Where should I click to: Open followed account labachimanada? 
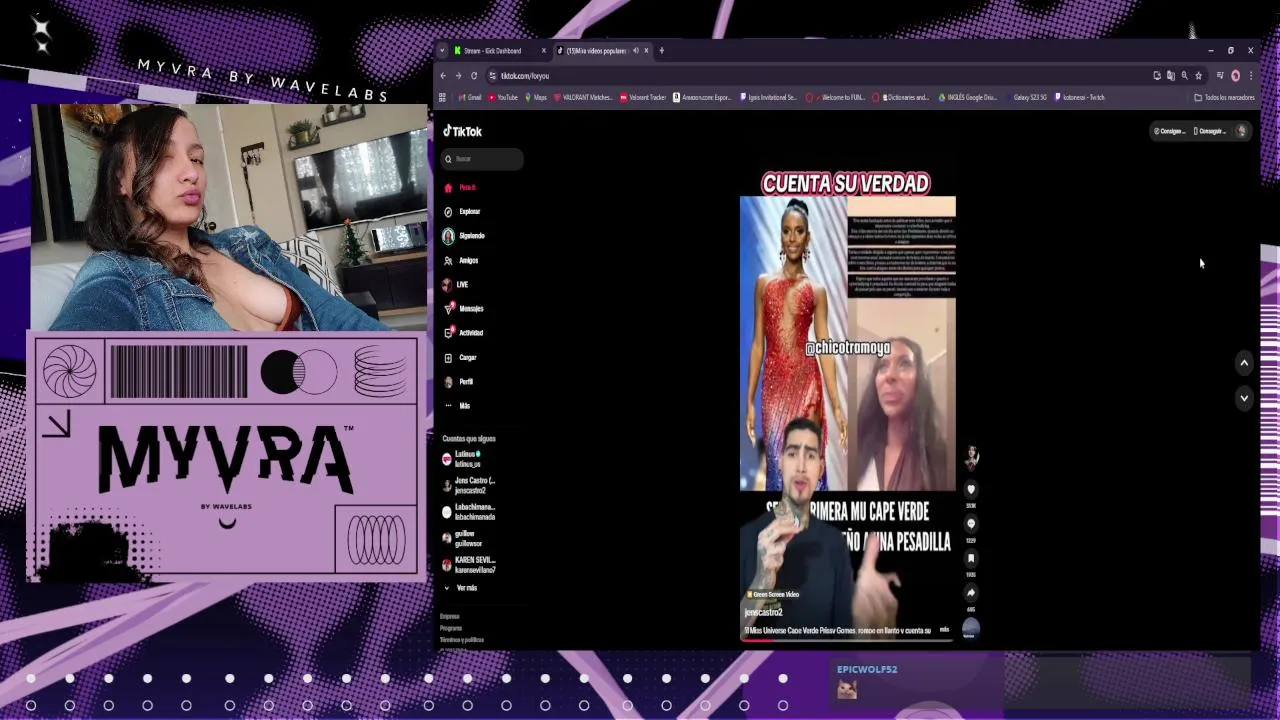(x=469, y=512)
